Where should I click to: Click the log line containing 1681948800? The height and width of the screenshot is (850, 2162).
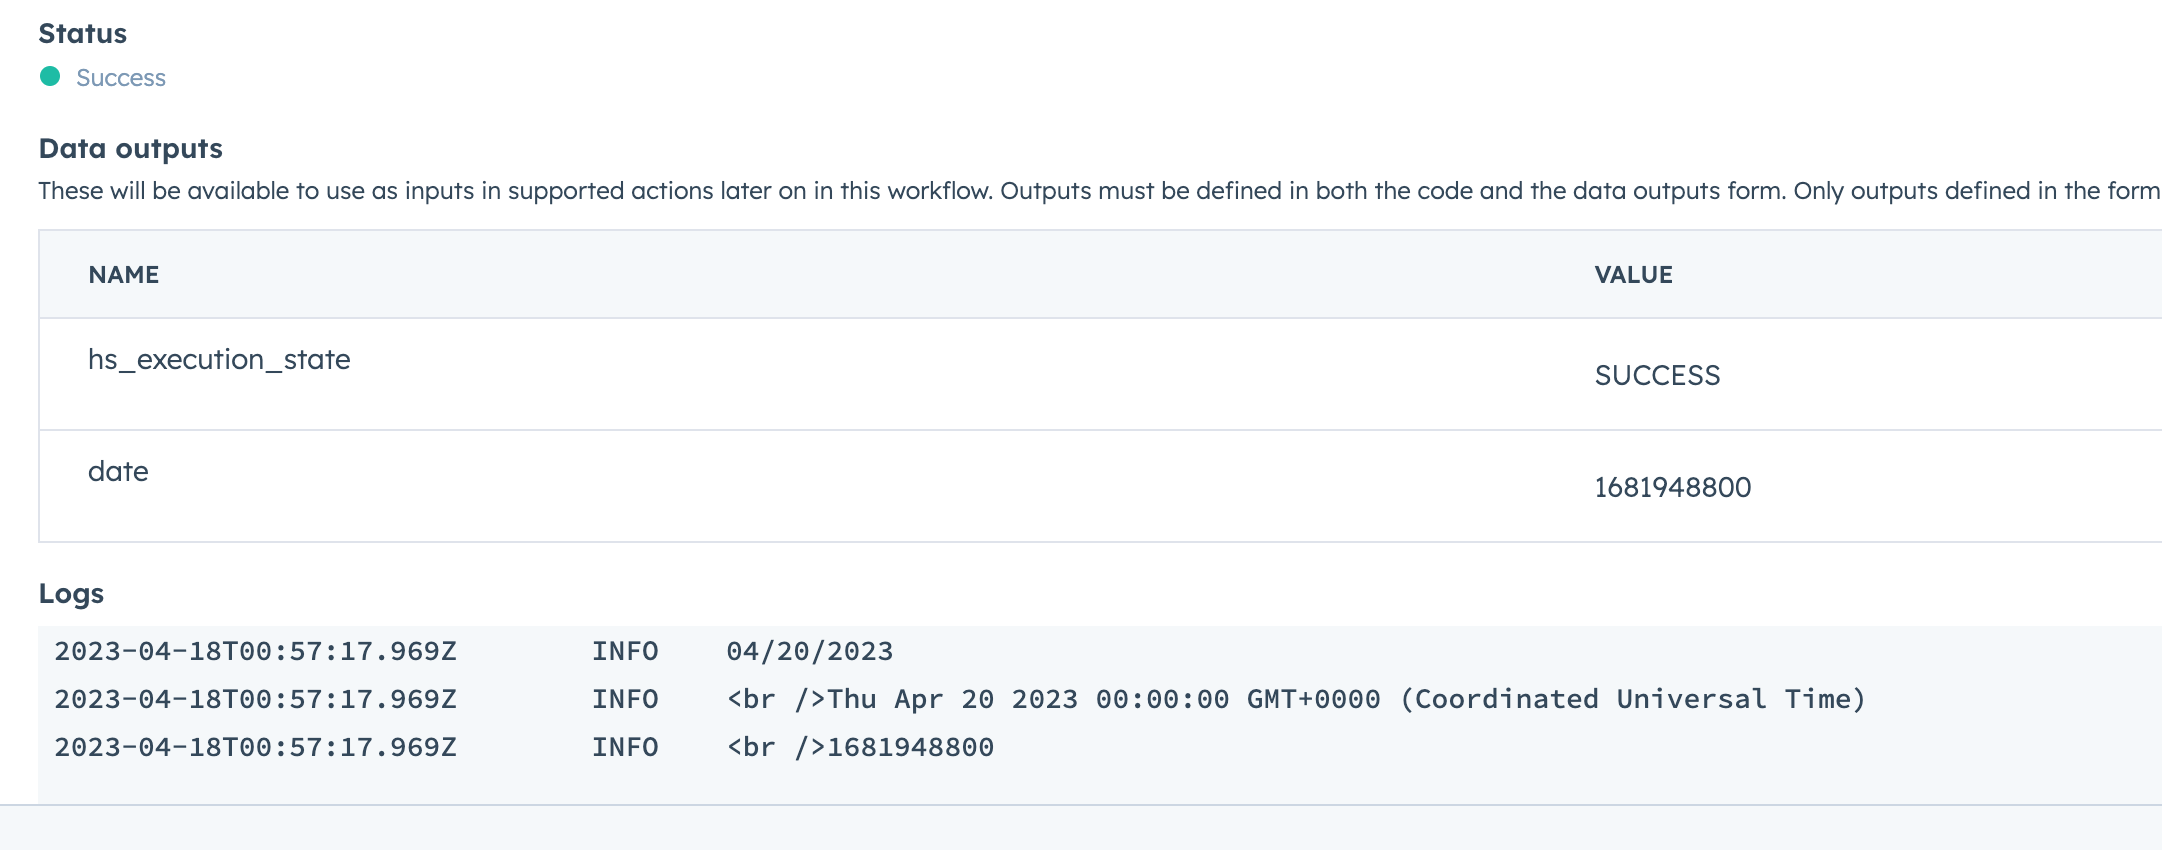click(860, 746)
